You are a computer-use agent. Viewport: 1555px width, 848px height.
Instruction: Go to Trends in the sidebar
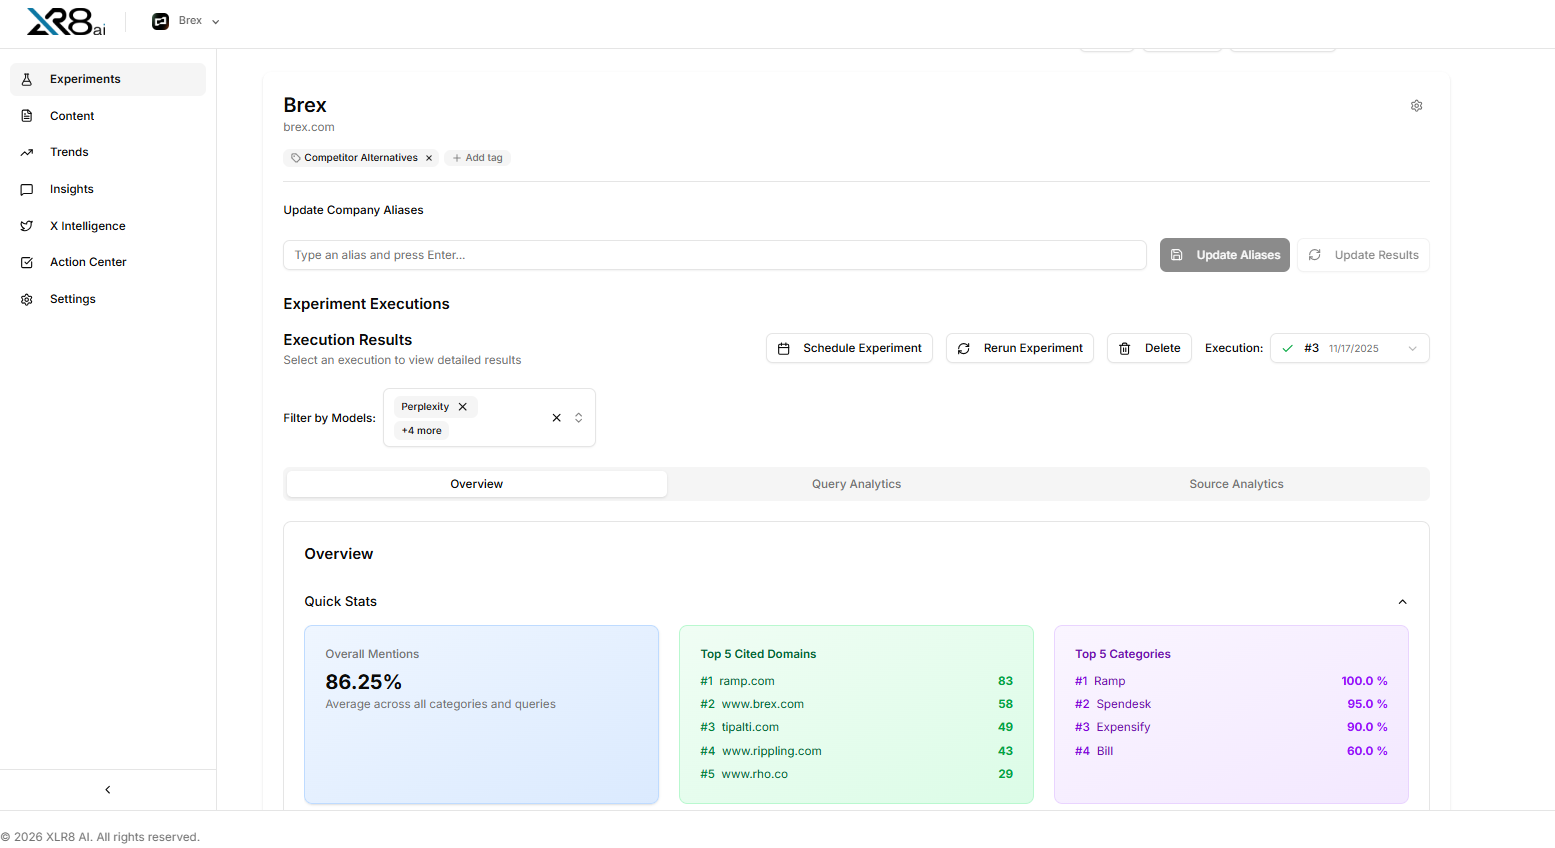(69, 152)
